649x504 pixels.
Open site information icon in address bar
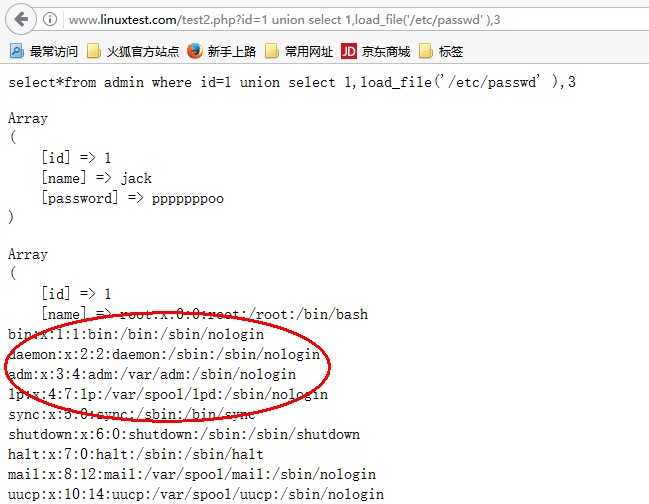click(50, 19)
